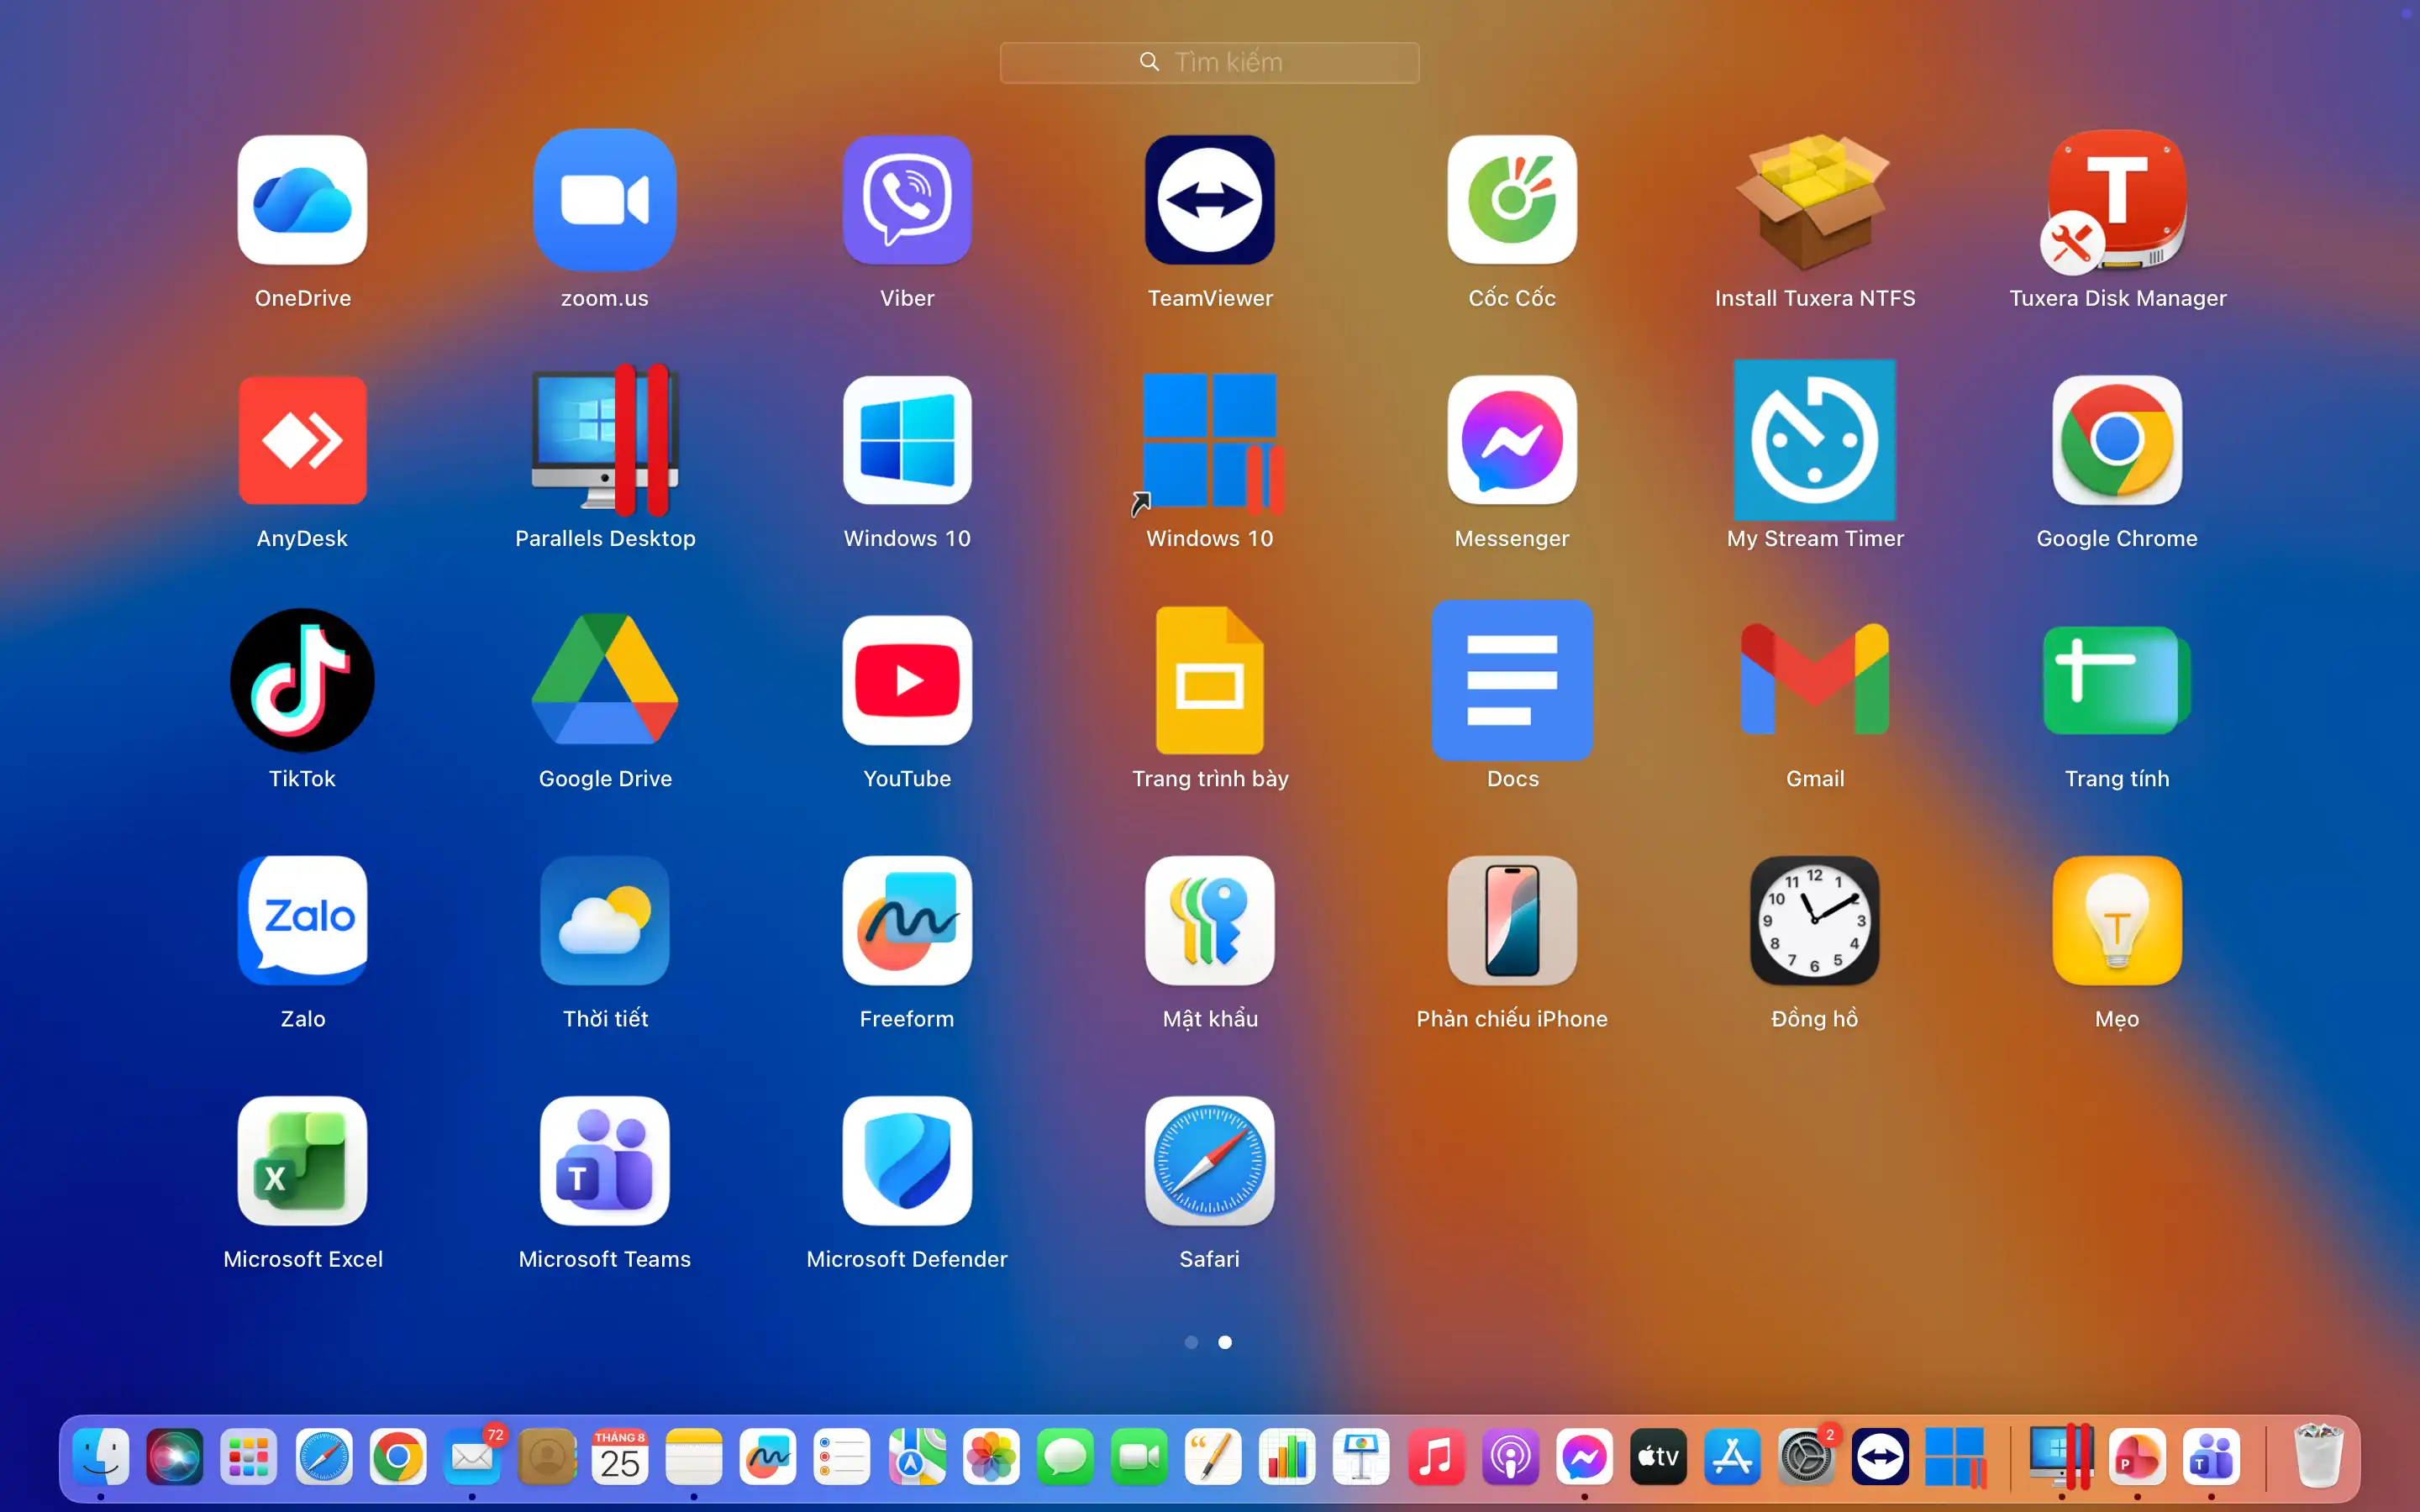Open System Settings in the Dock

(1806, 1457)
